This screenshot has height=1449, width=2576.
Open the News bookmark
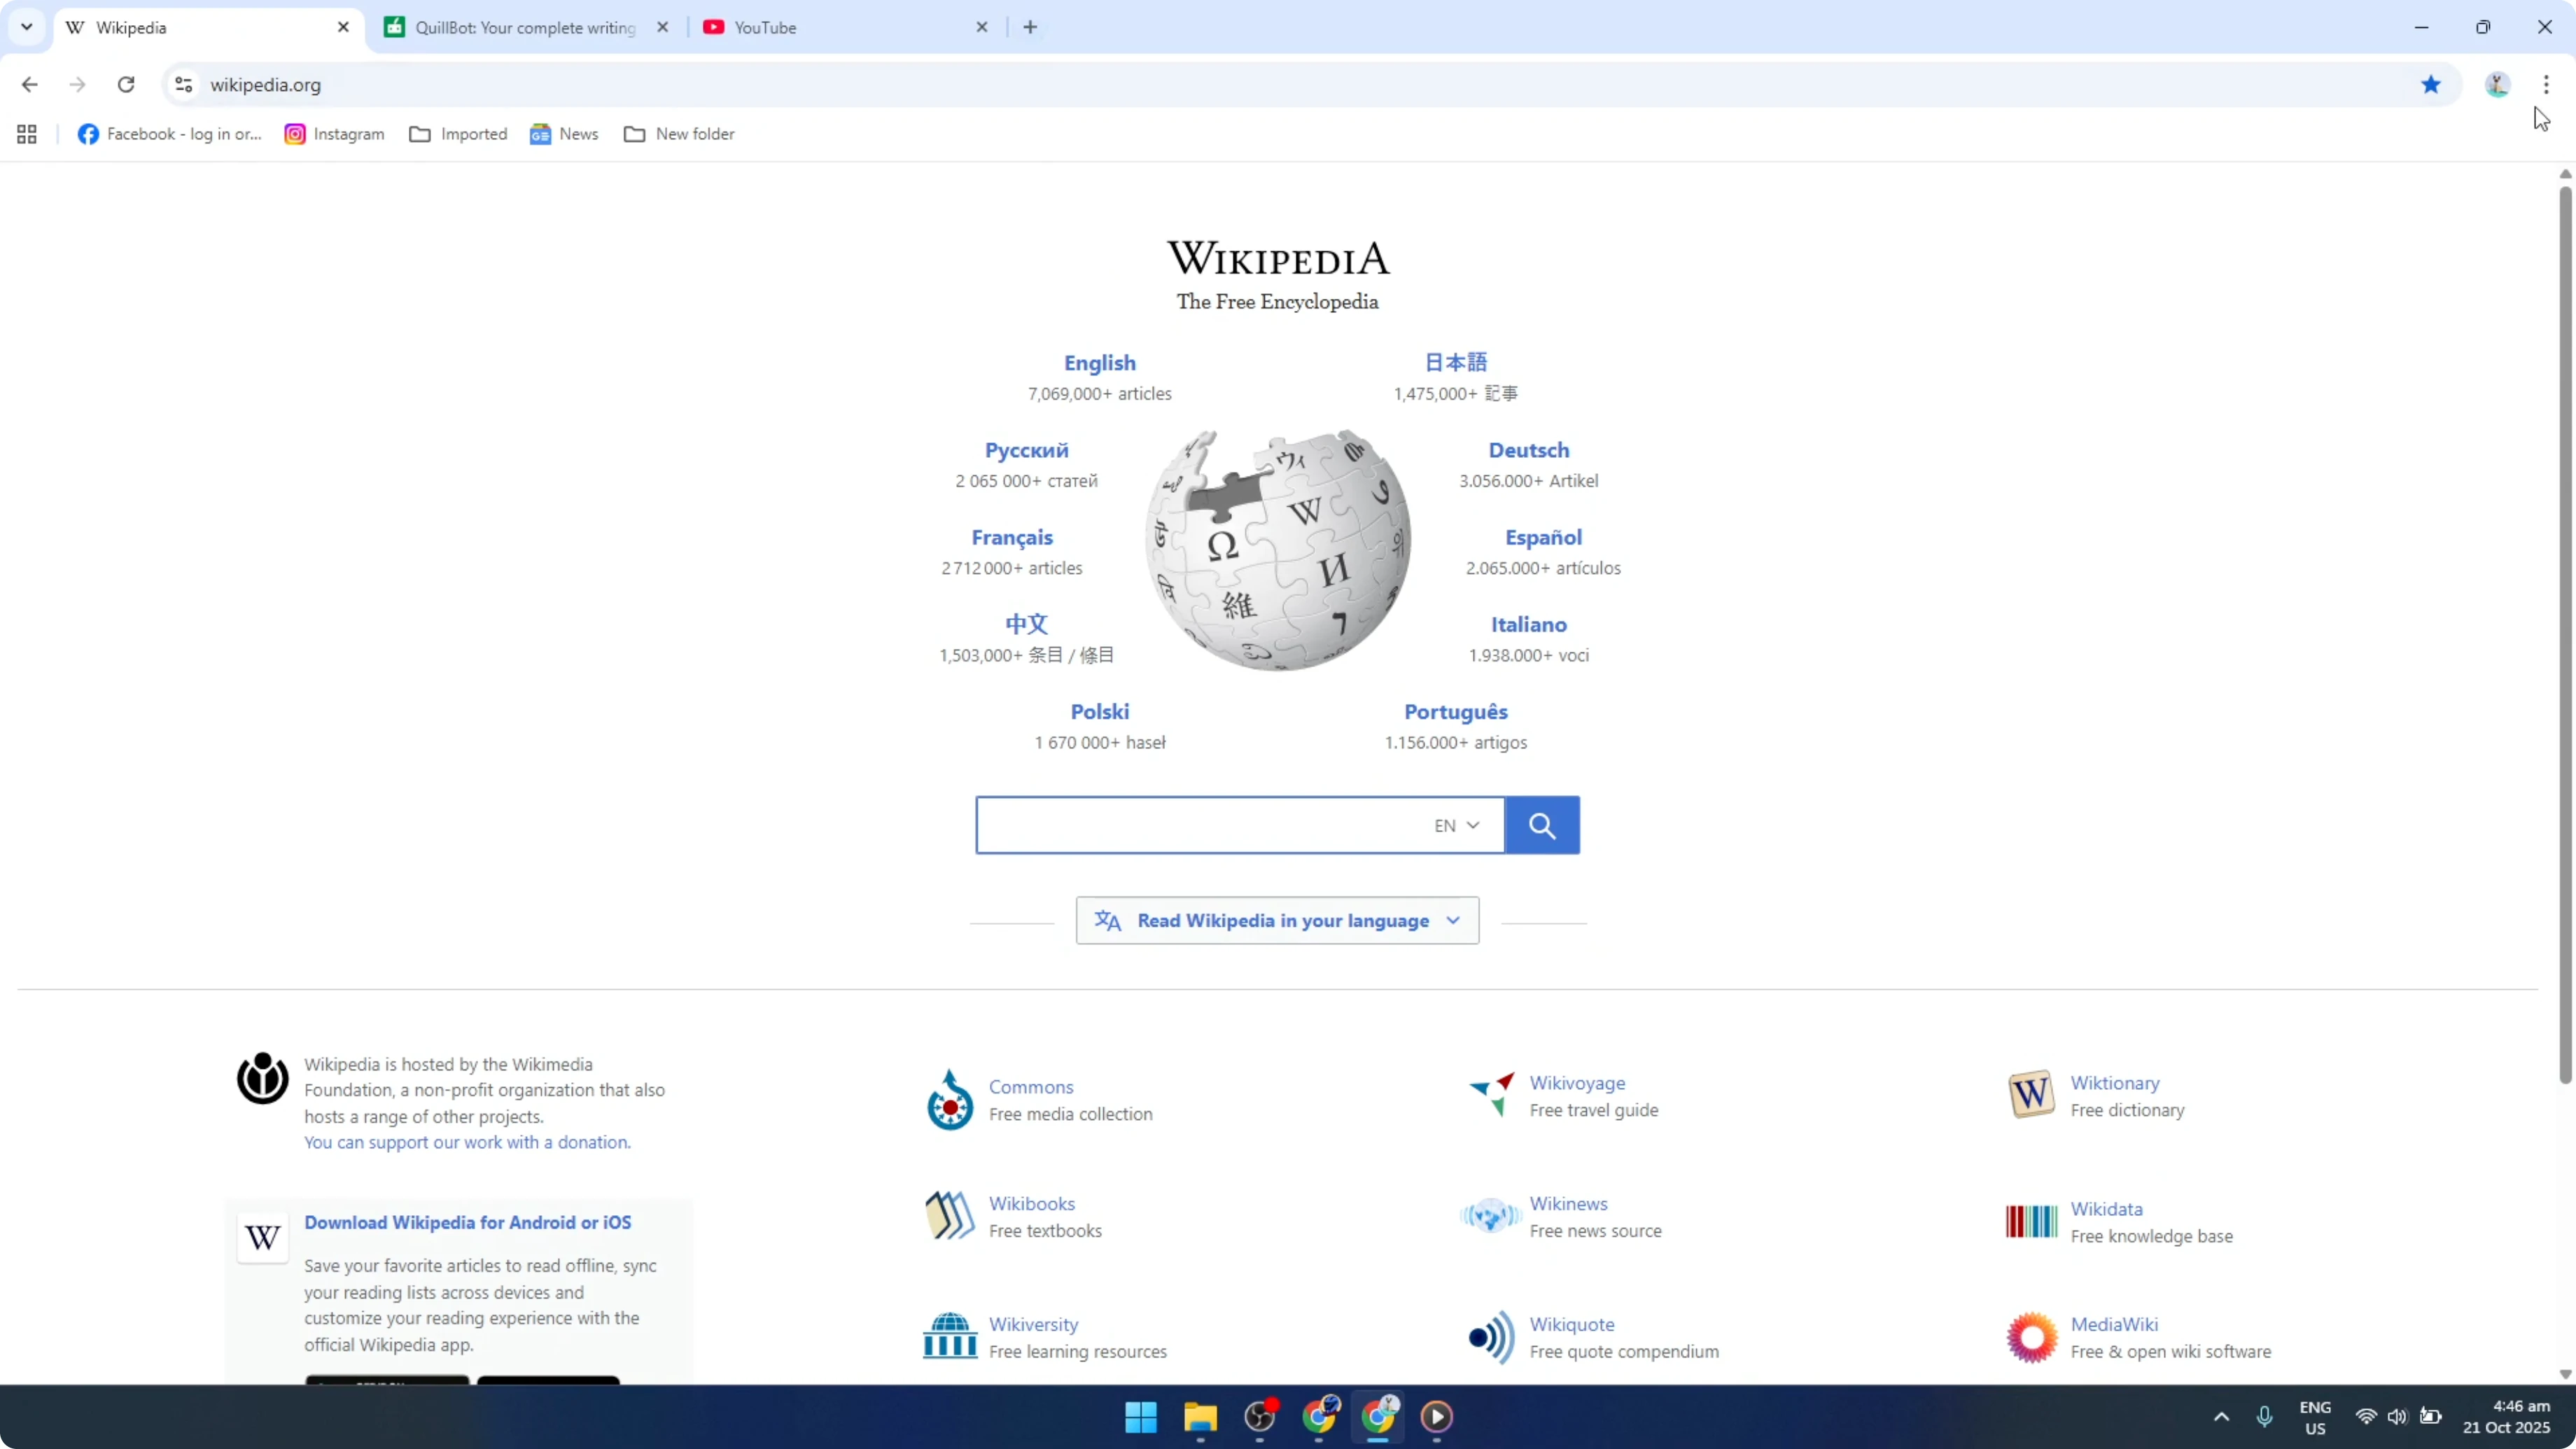[x=564, y=134]
